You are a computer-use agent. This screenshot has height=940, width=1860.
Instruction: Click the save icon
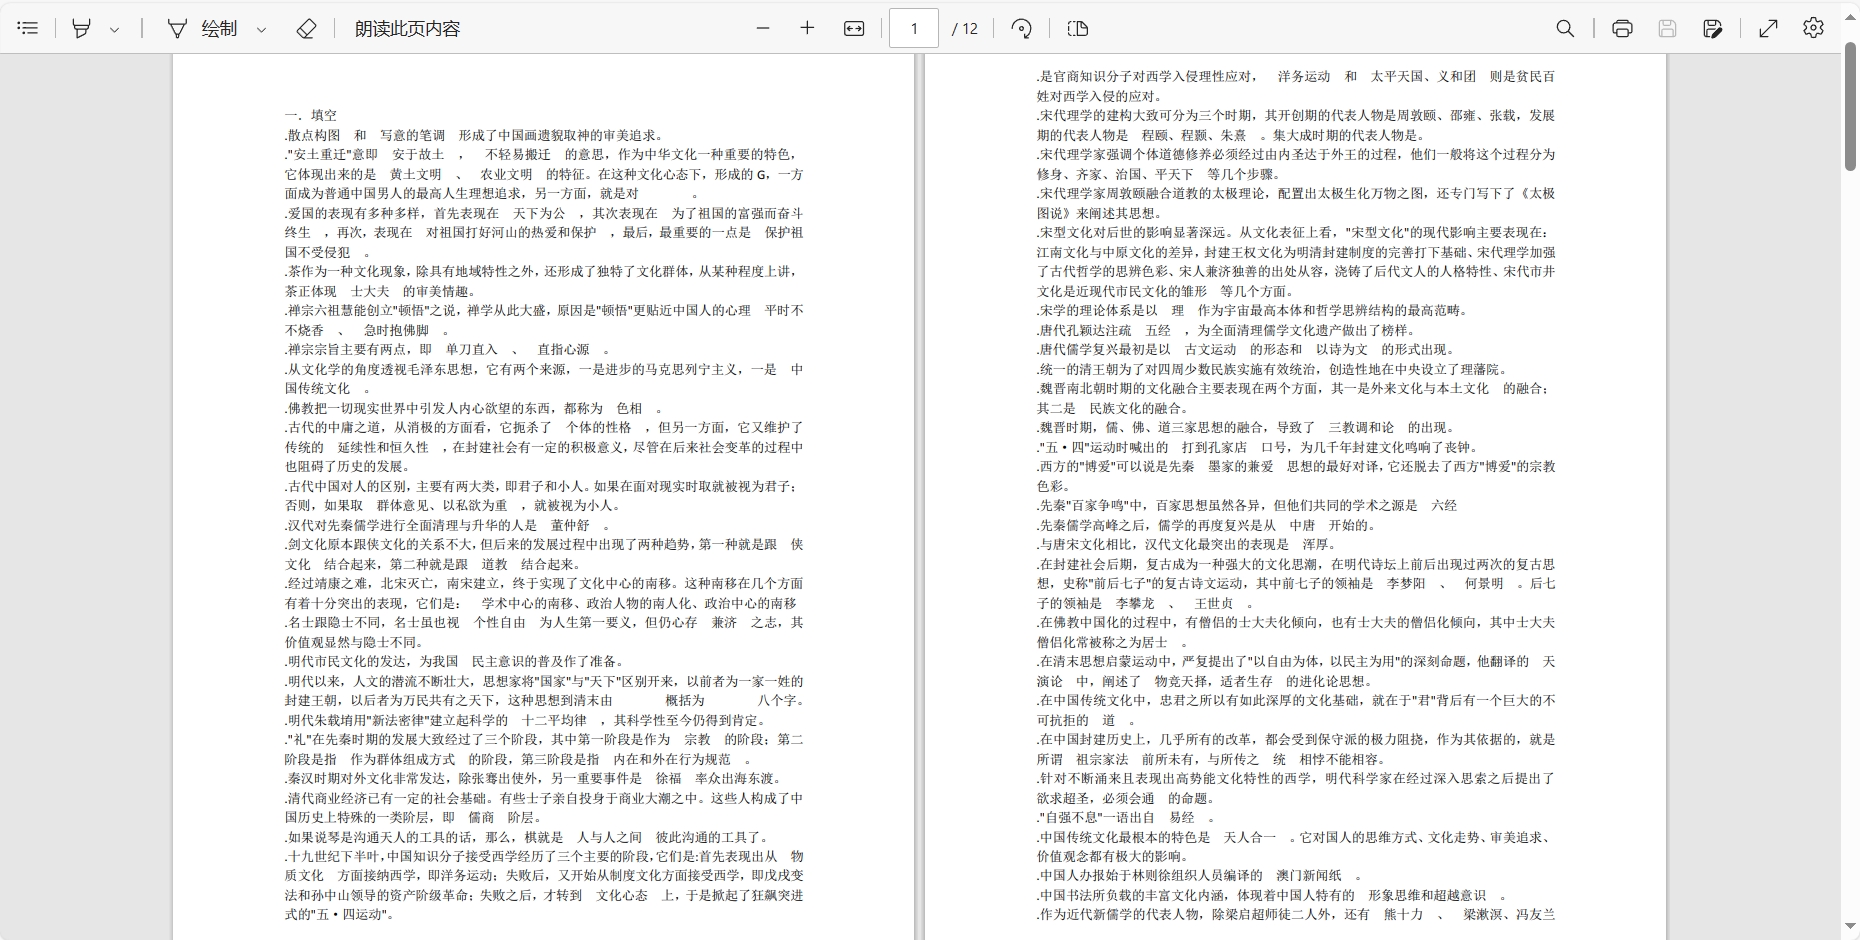(1667, 28)
